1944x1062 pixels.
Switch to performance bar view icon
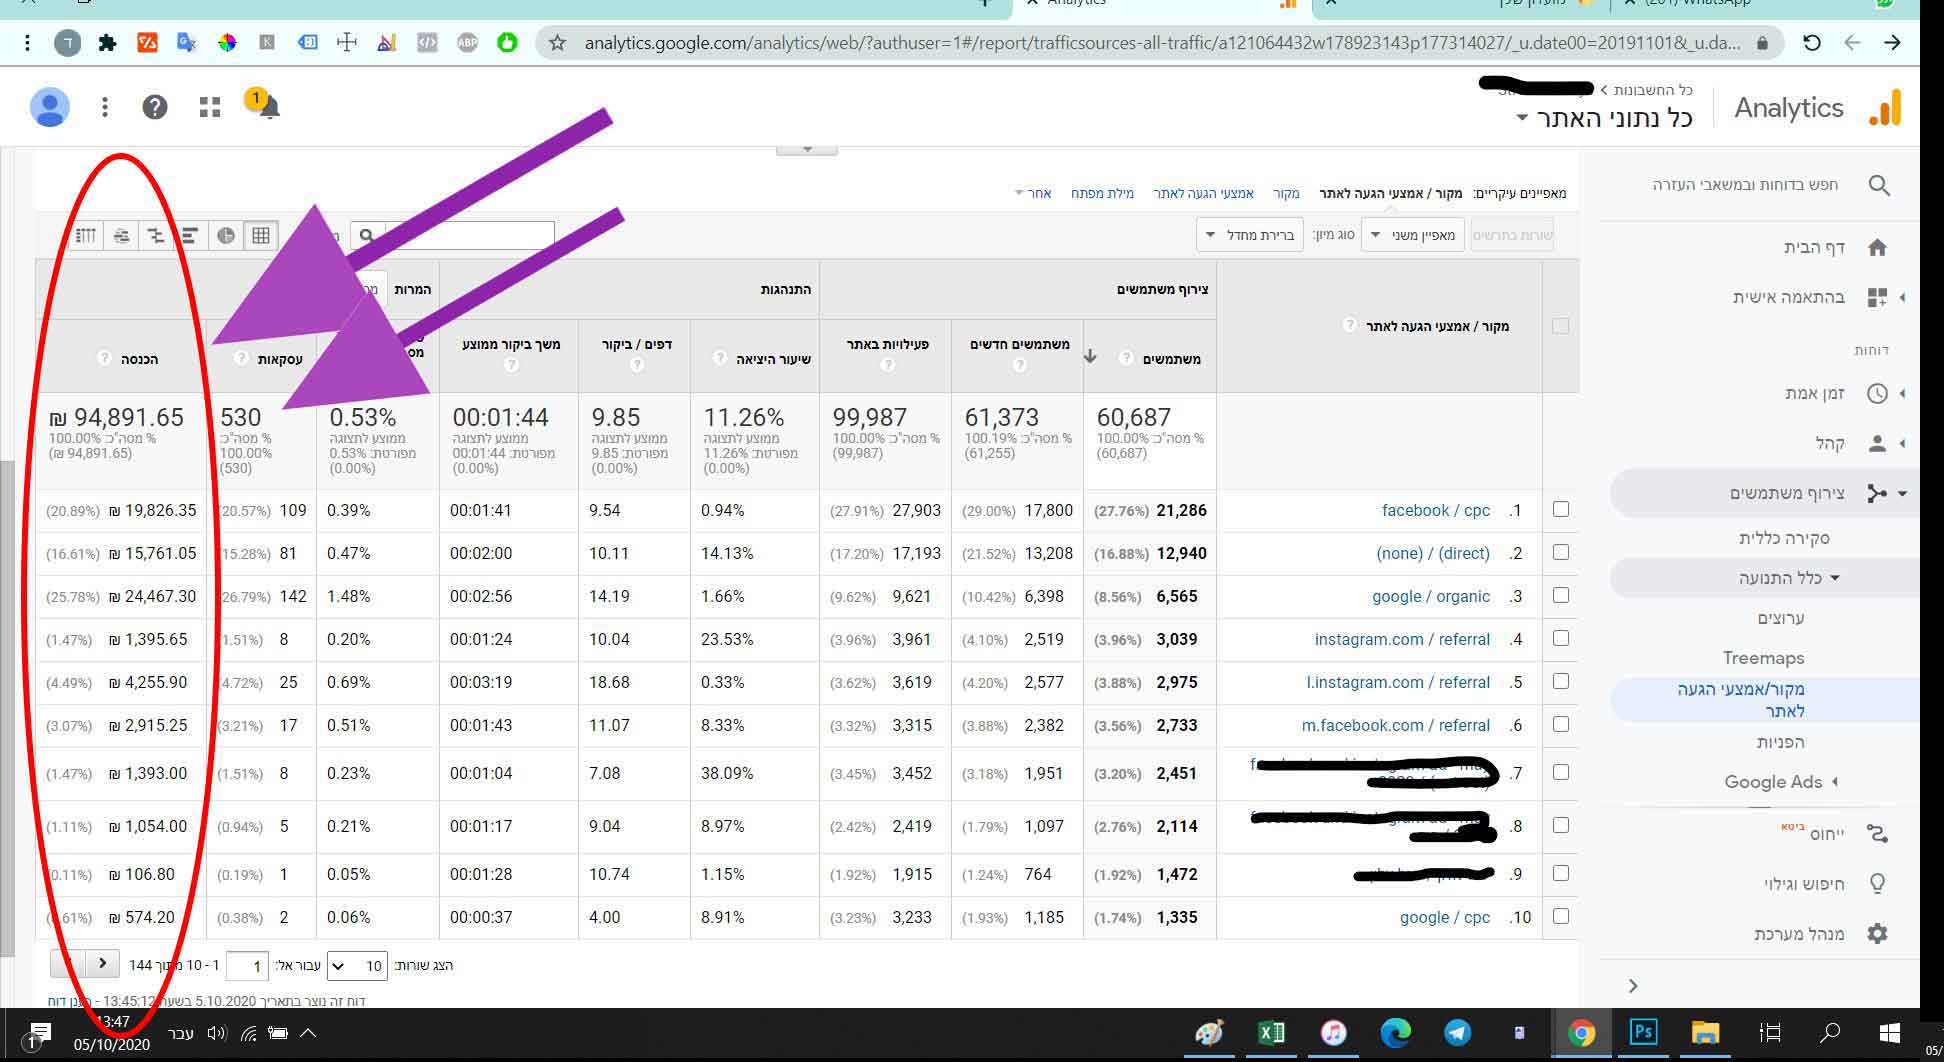(x=190, y=236)
